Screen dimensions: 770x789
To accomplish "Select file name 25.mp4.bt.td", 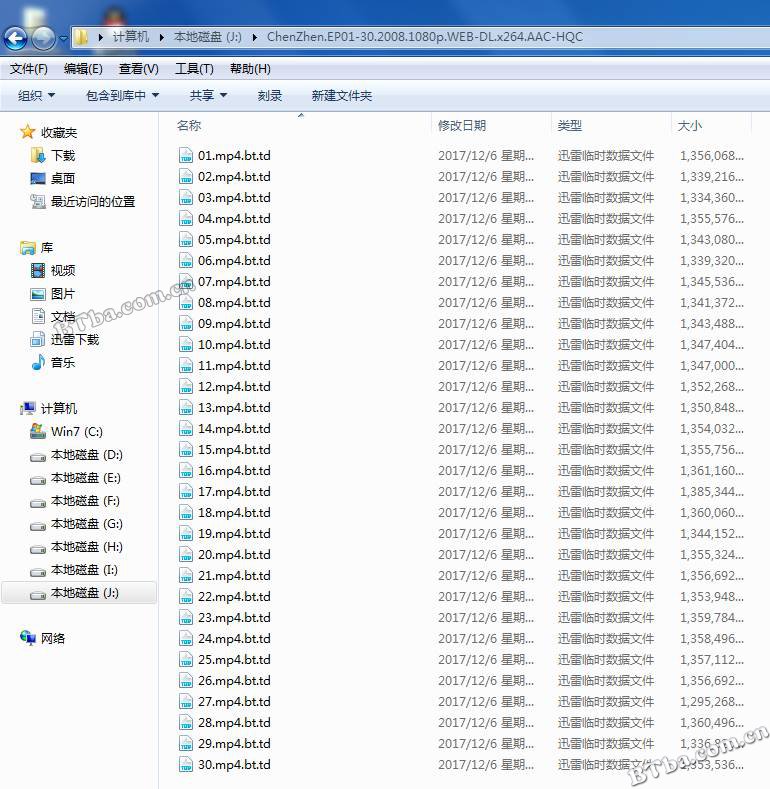I will click(234, 659).
